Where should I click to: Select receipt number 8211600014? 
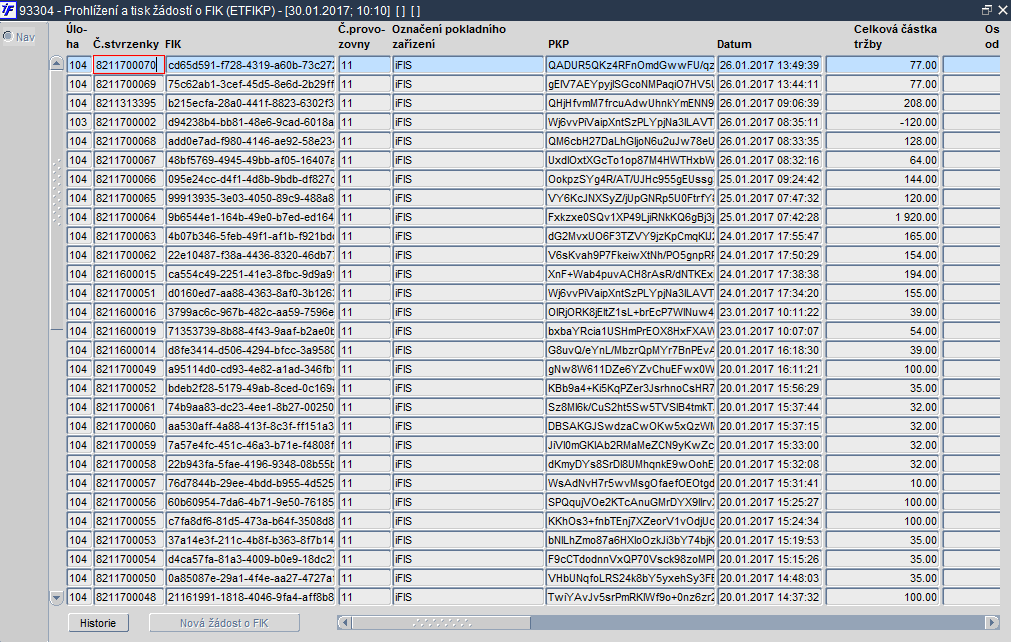(129, 350)
